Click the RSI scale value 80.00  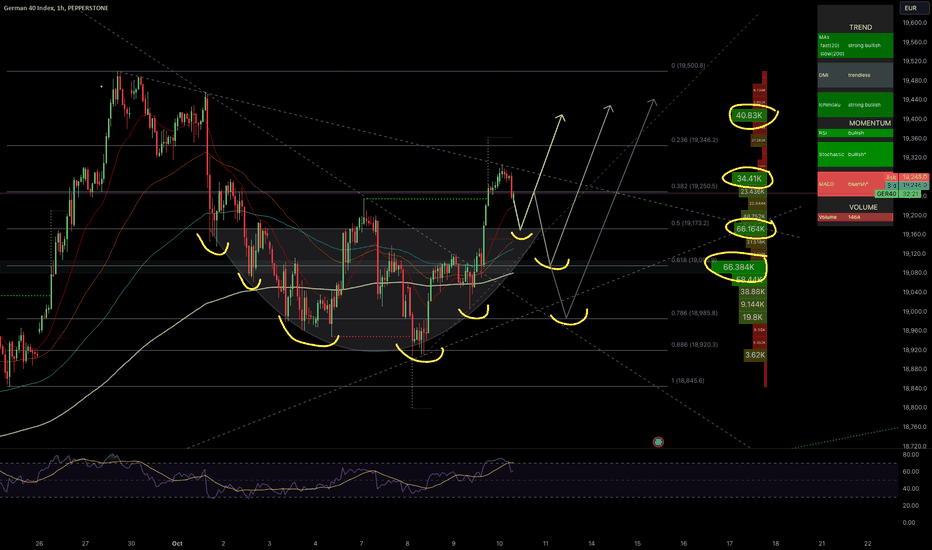[910, 454]
